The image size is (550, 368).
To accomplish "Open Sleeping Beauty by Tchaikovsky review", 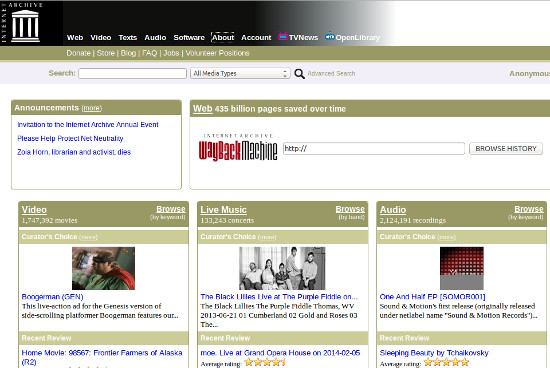I will pos(434,353).
